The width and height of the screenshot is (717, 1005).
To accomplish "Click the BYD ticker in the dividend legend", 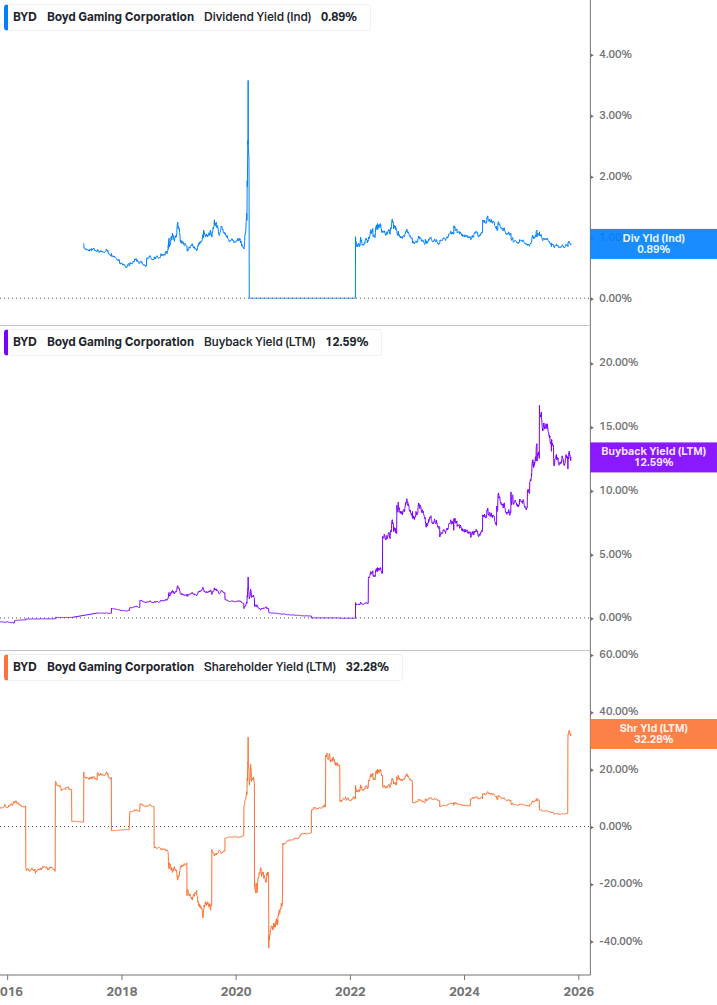I will coord(25,17).
